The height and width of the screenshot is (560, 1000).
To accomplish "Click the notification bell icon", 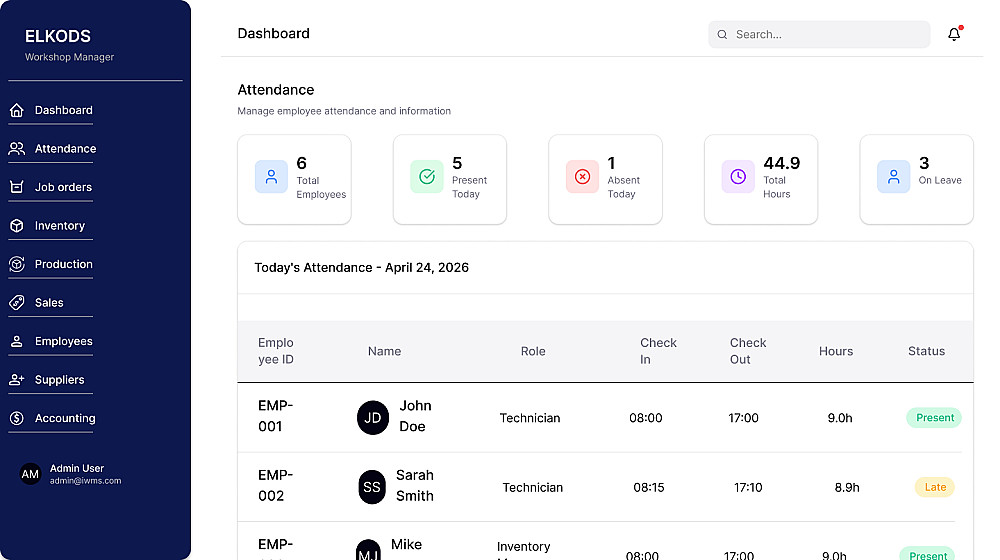I will [x=953, y=34].
